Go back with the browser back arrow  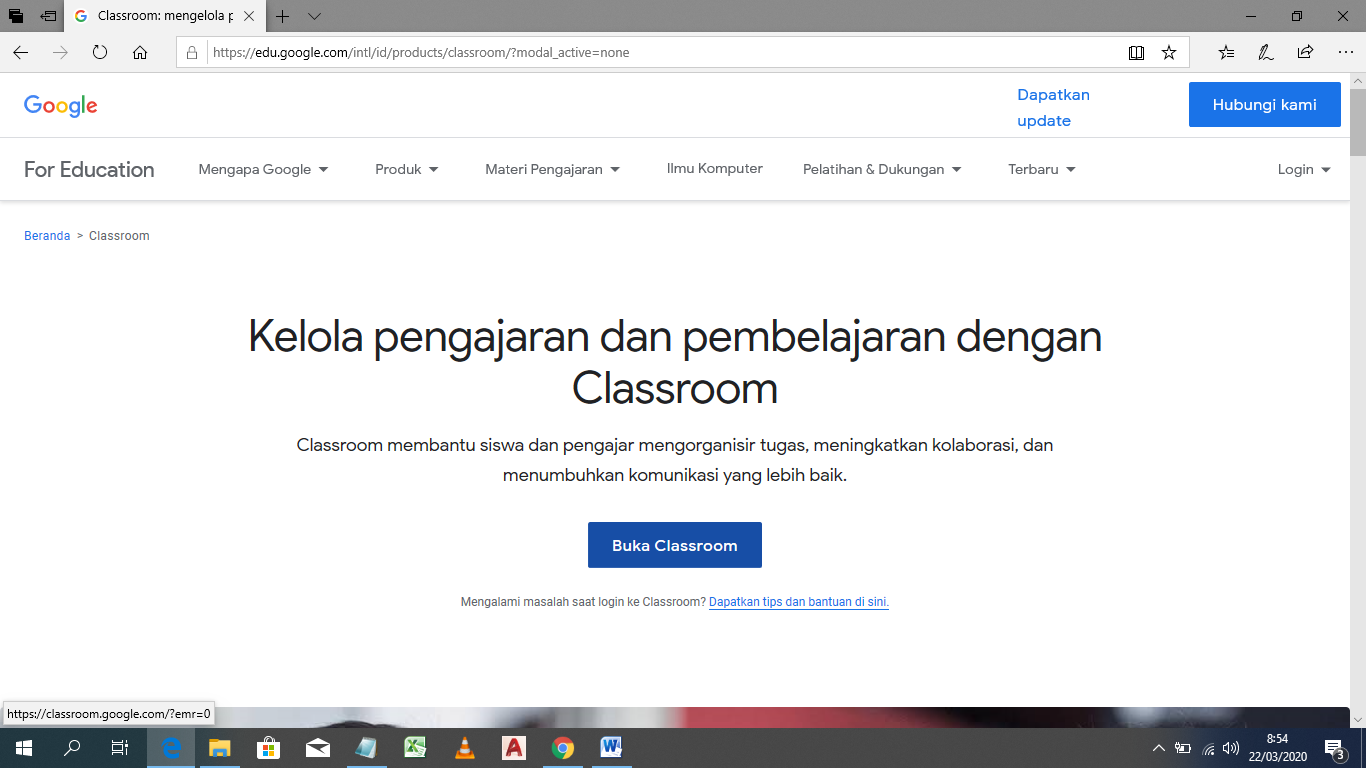click(x=21, y=53)
